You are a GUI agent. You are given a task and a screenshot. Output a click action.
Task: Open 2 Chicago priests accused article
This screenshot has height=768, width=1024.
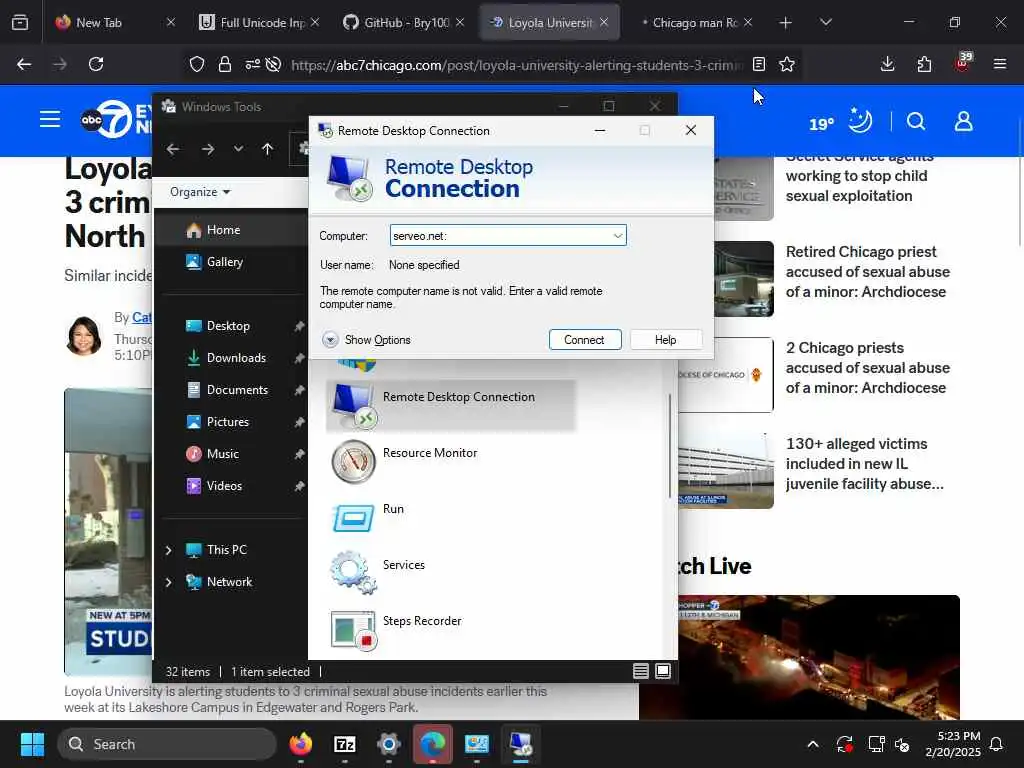click(x=867, y=368)
